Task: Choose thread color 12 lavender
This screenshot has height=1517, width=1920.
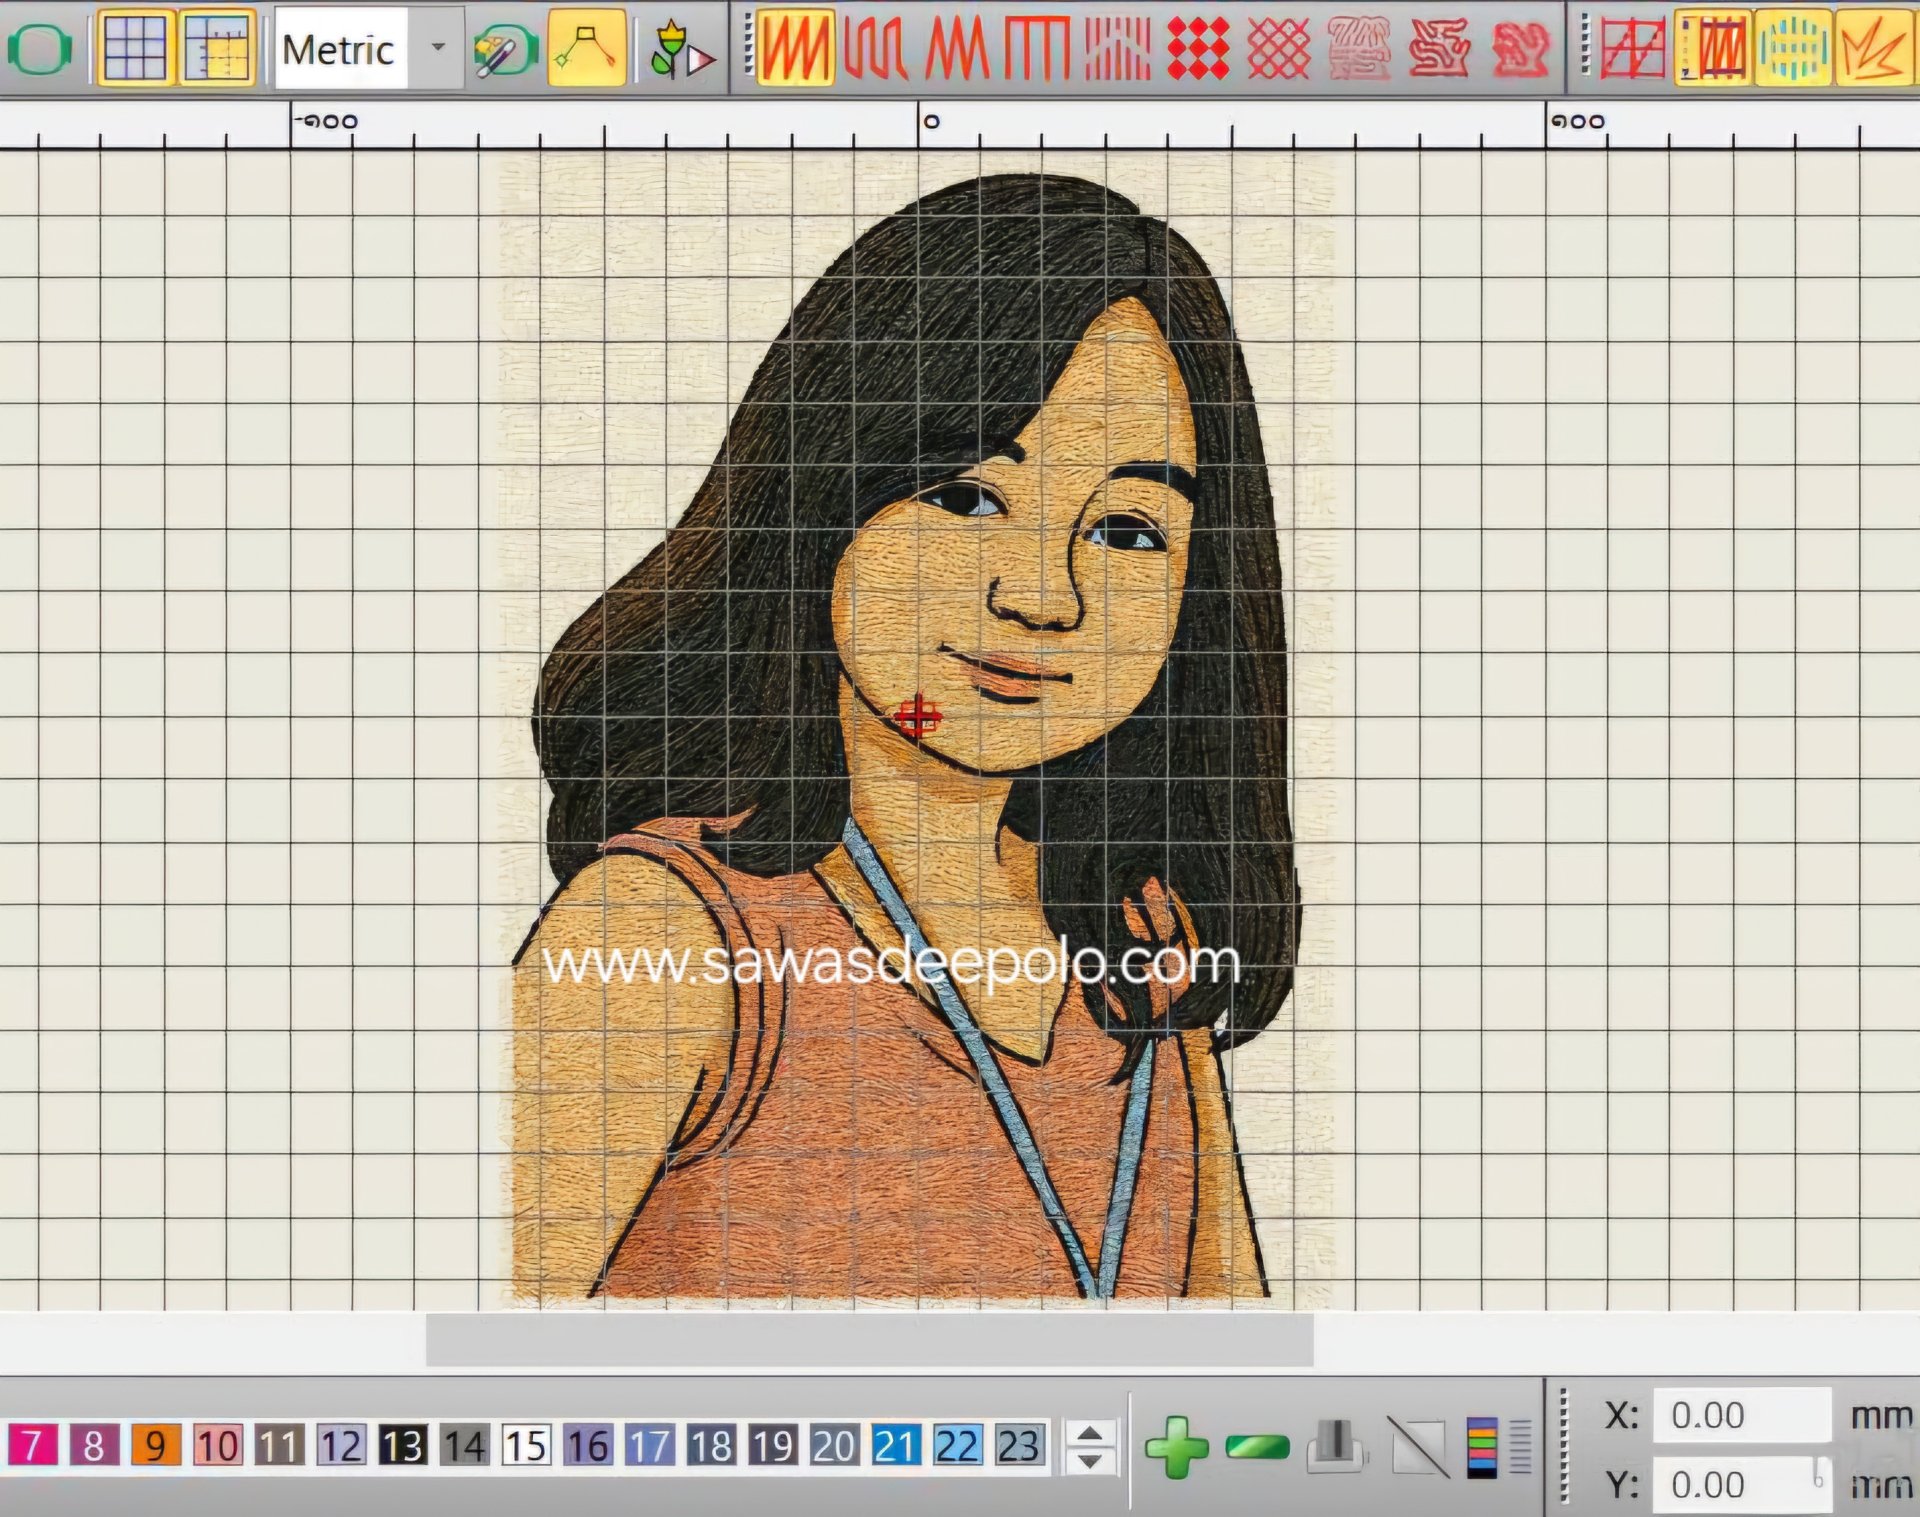Action: point(341,1446)
